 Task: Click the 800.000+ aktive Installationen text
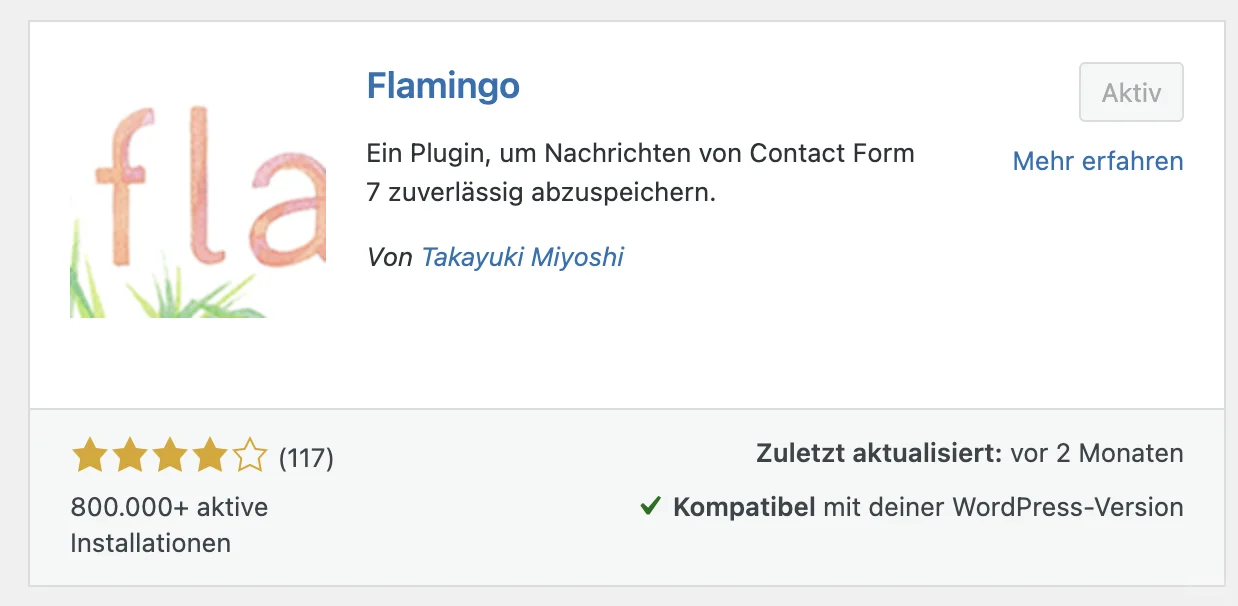(x=169, y=525)
